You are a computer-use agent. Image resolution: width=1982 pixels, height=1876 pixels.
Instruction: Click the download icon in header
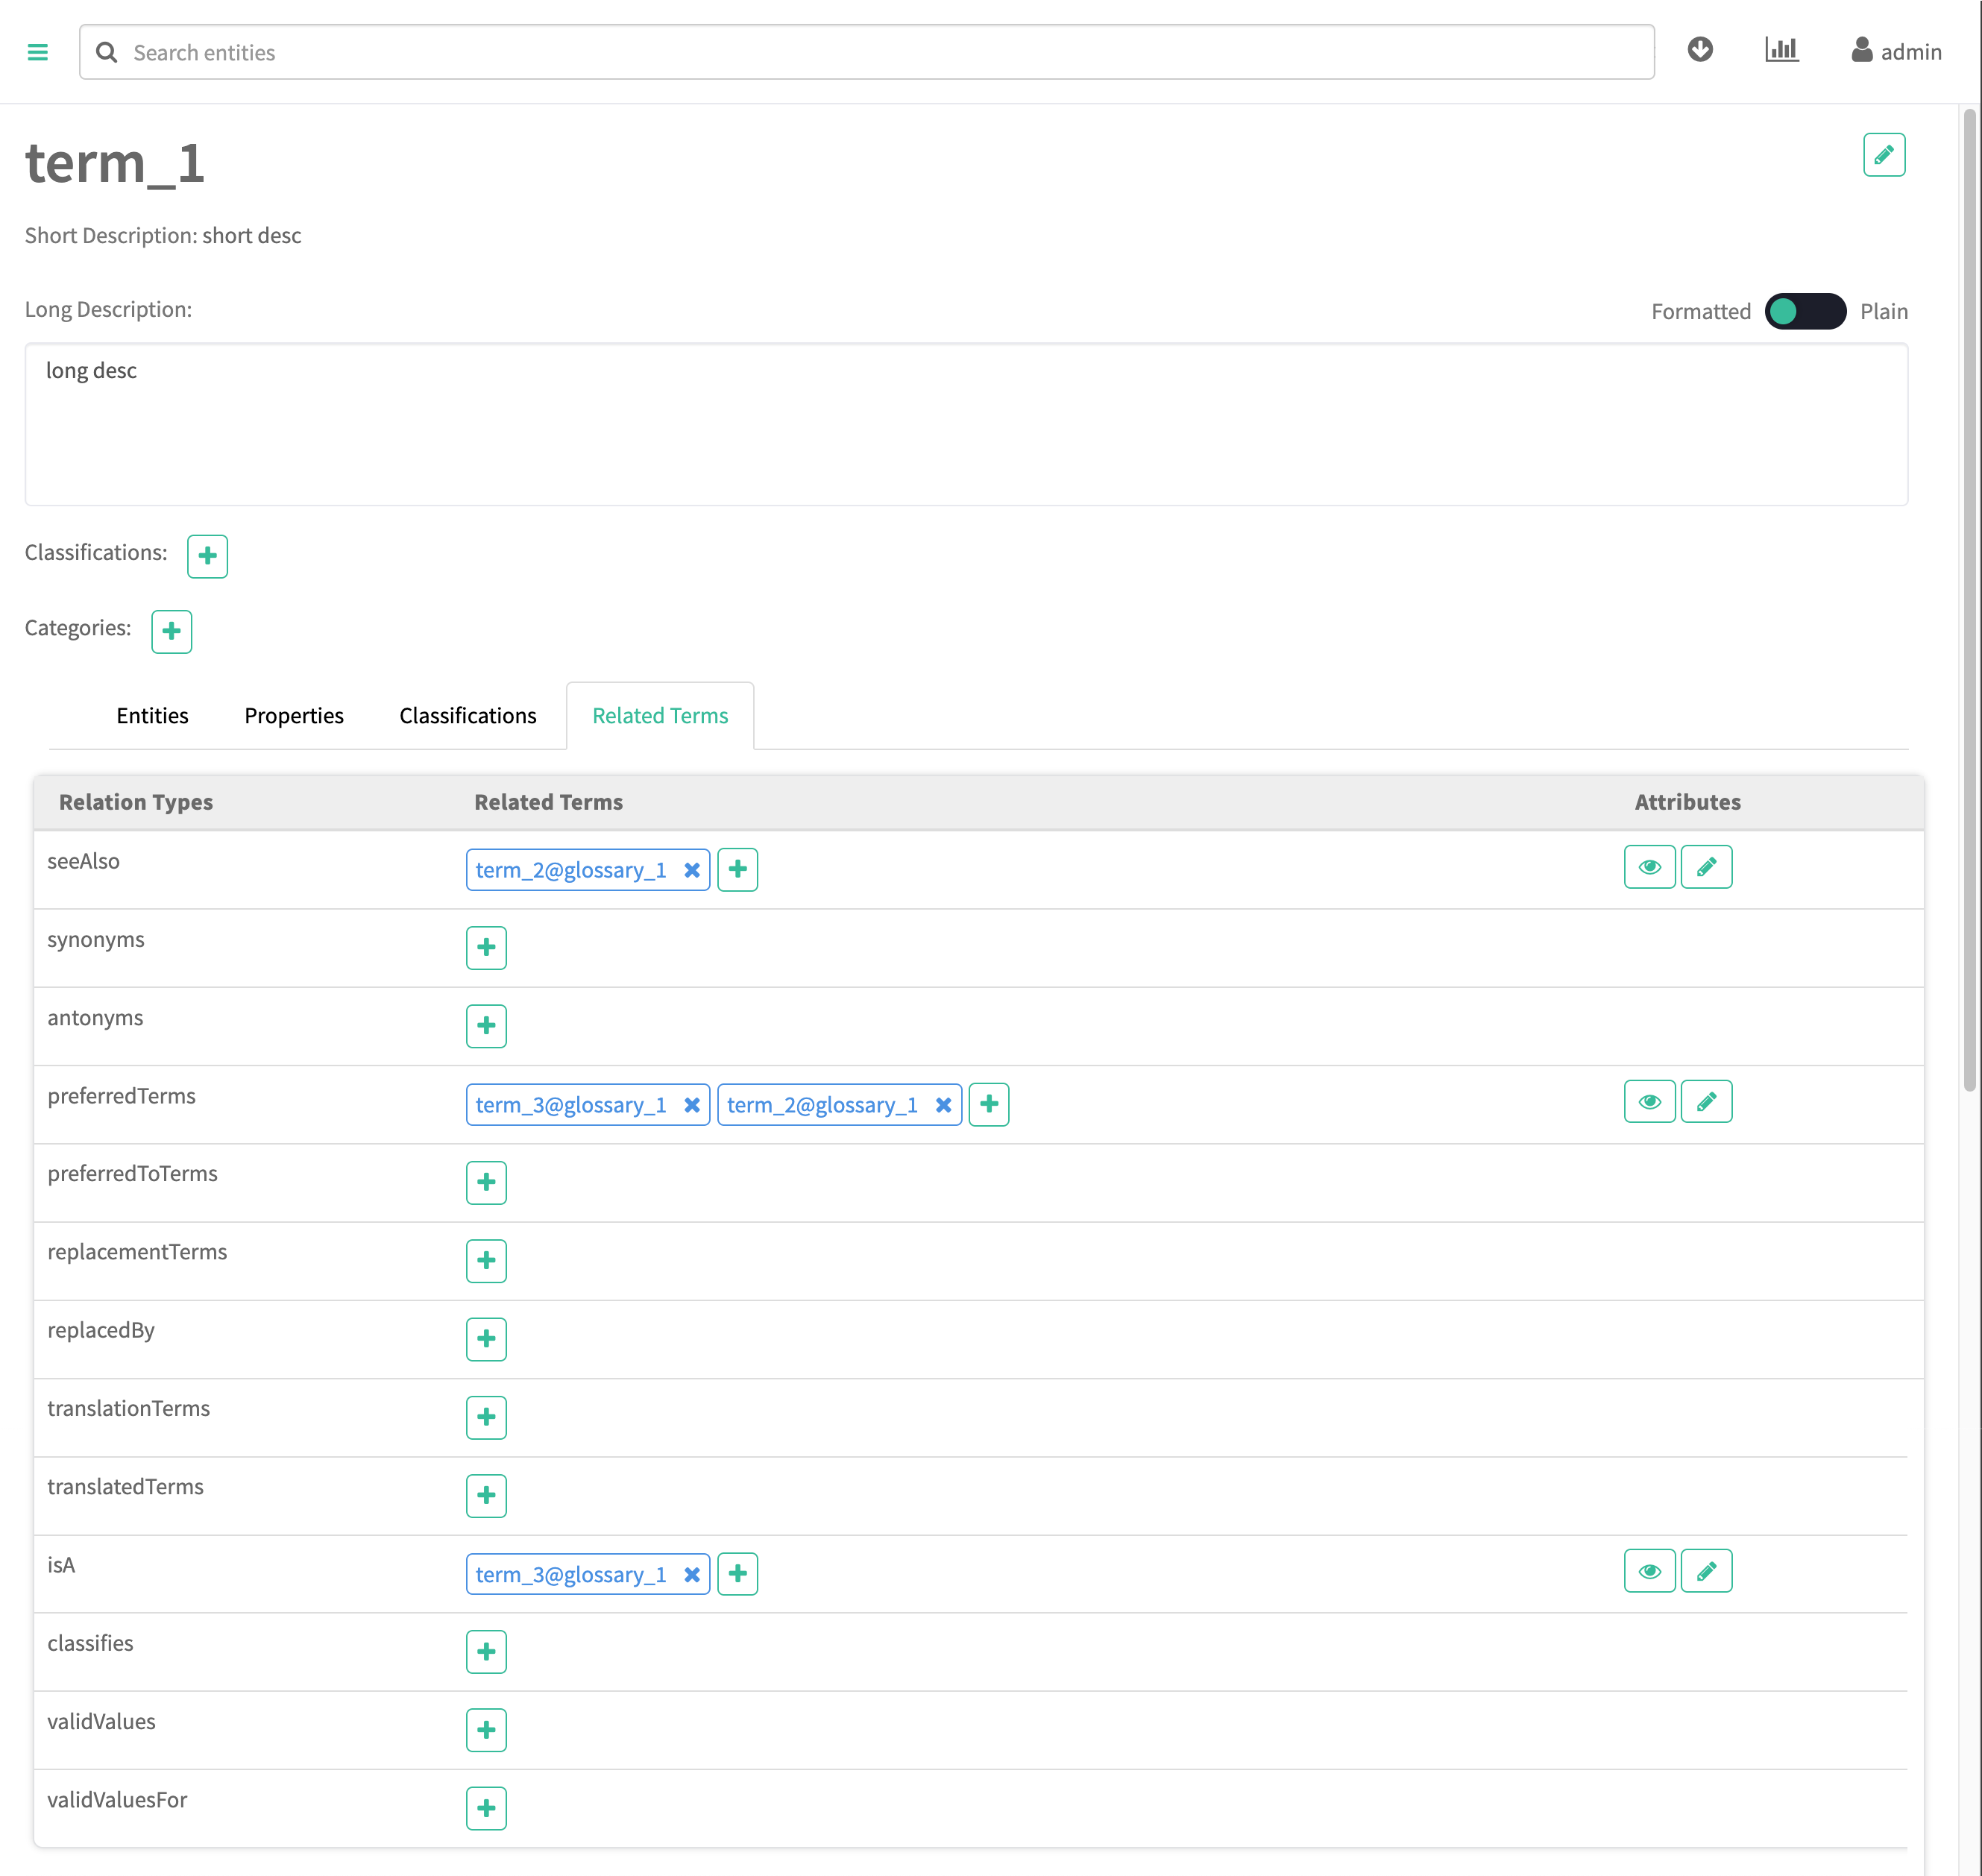point(1699,50)
